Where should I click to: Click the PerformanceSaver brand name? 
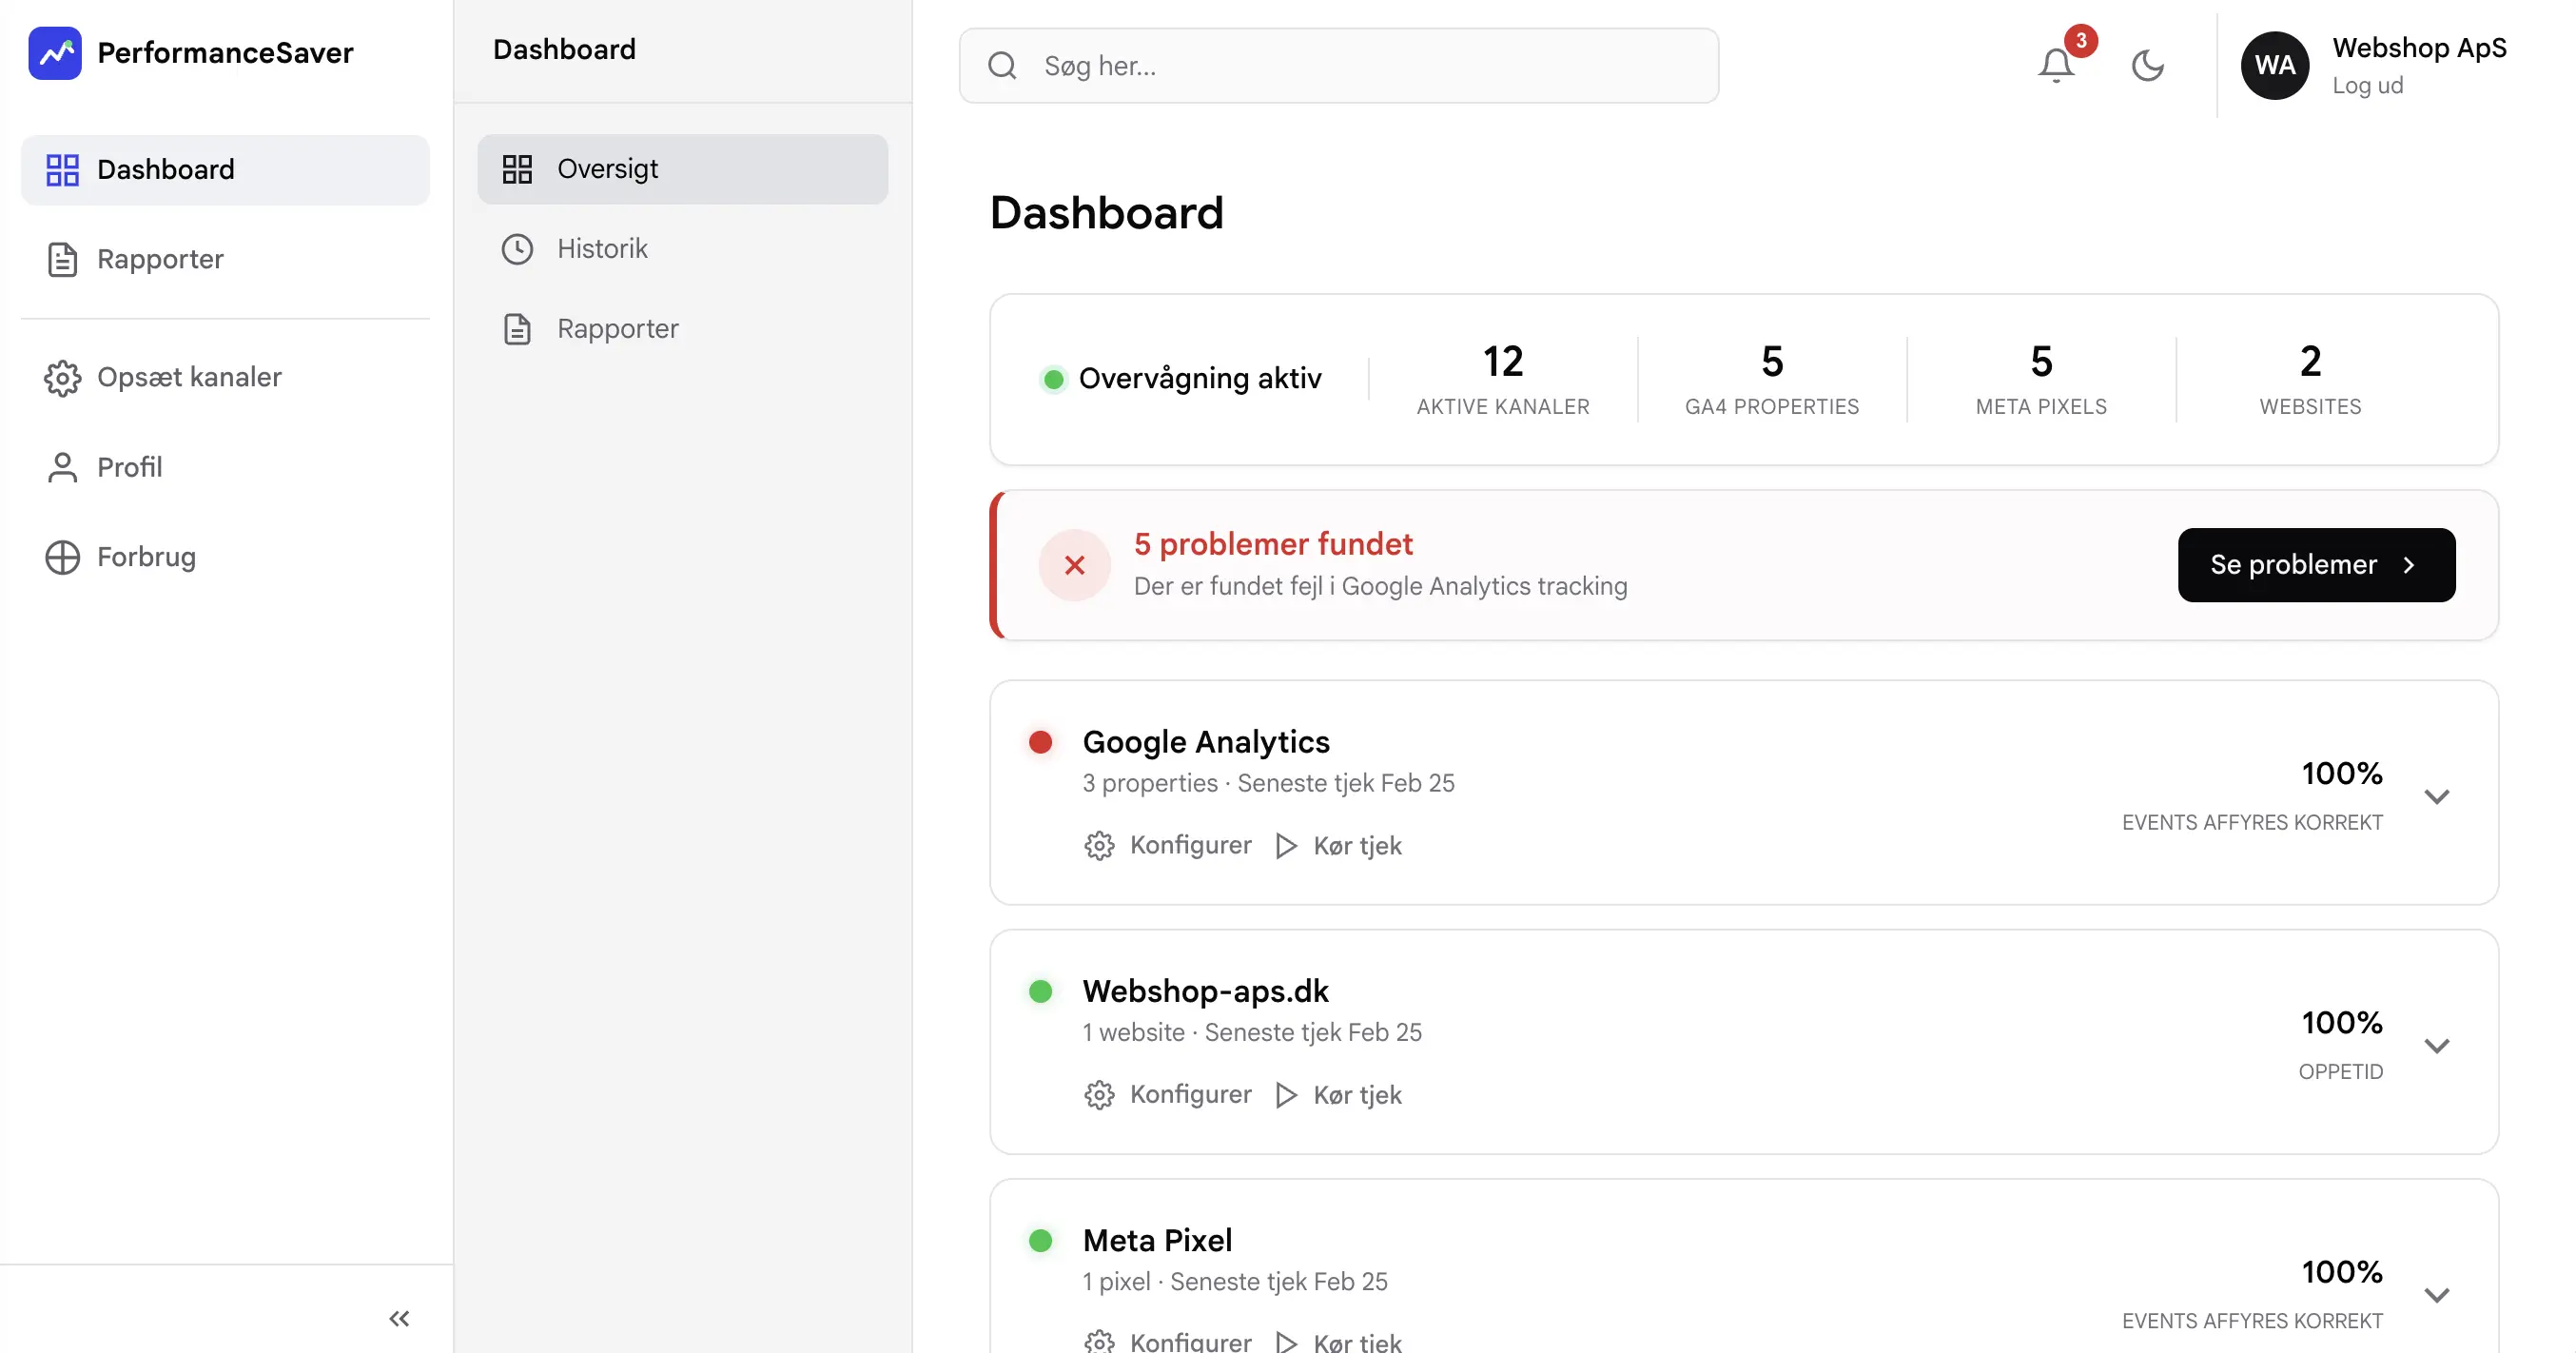(225, 53)
